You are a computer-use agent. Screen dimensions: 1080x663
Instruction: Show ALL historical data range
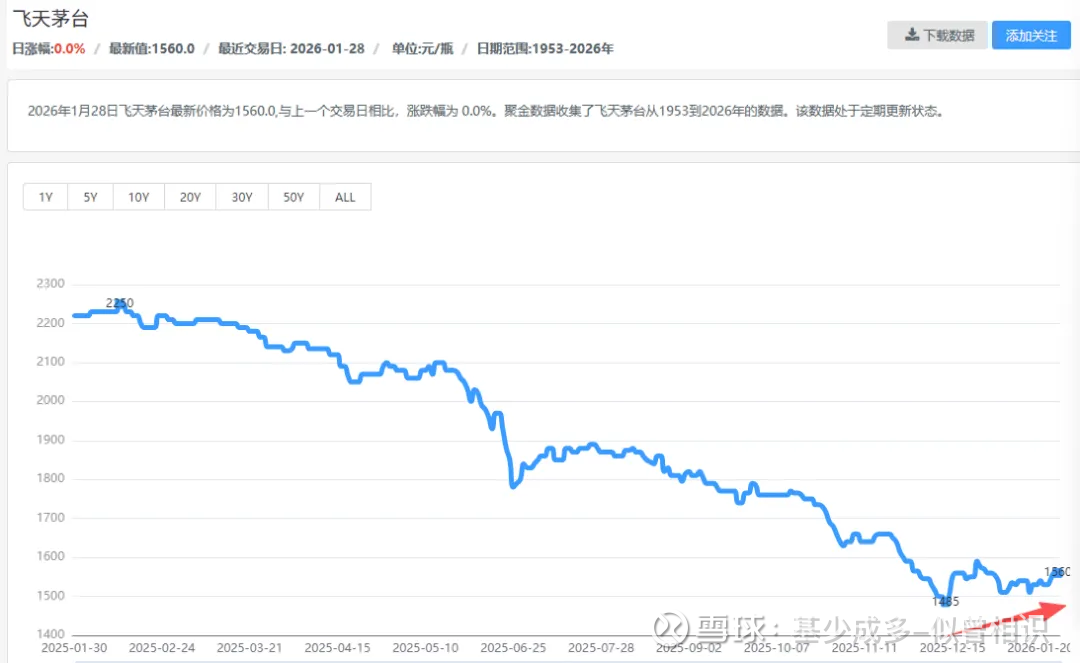click(345, 197)
